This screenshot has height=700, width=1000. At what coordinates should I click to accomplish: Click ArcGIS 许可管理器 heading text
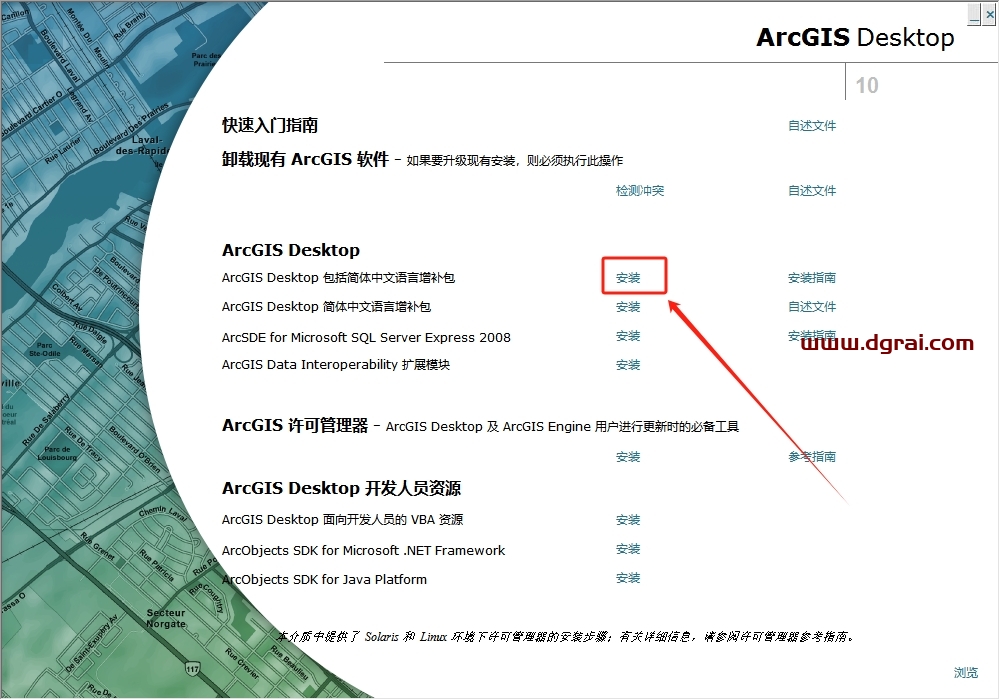click(x=295, y=425)
